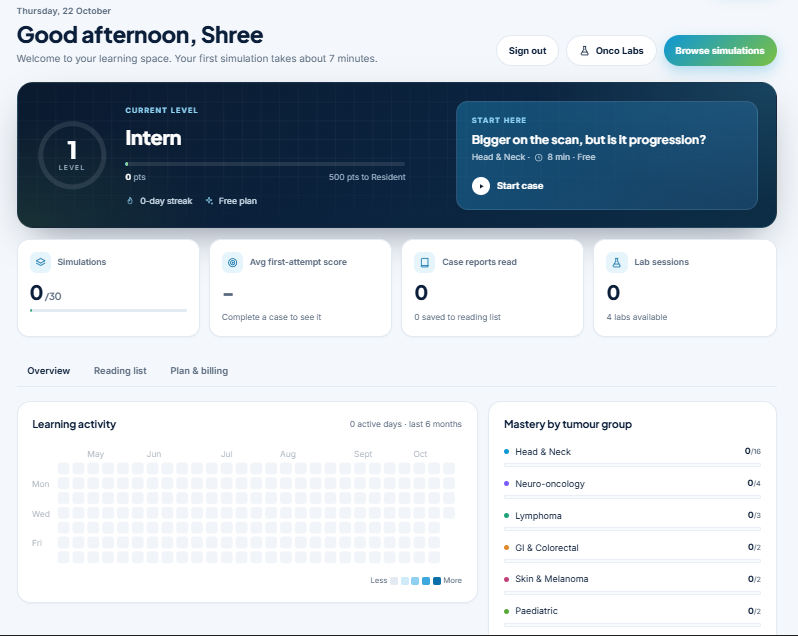This screenshot has height=636, width=798.
Task: Click '0 active days · last 6 months' text
Action: 406,424
